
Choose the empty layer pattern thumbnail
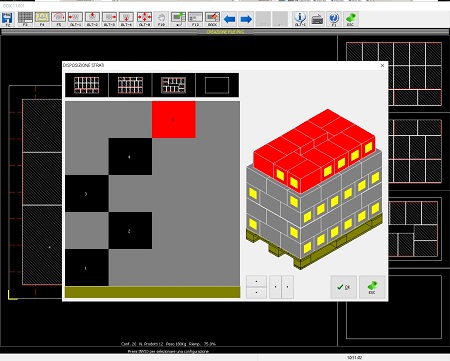coord(217,85)
